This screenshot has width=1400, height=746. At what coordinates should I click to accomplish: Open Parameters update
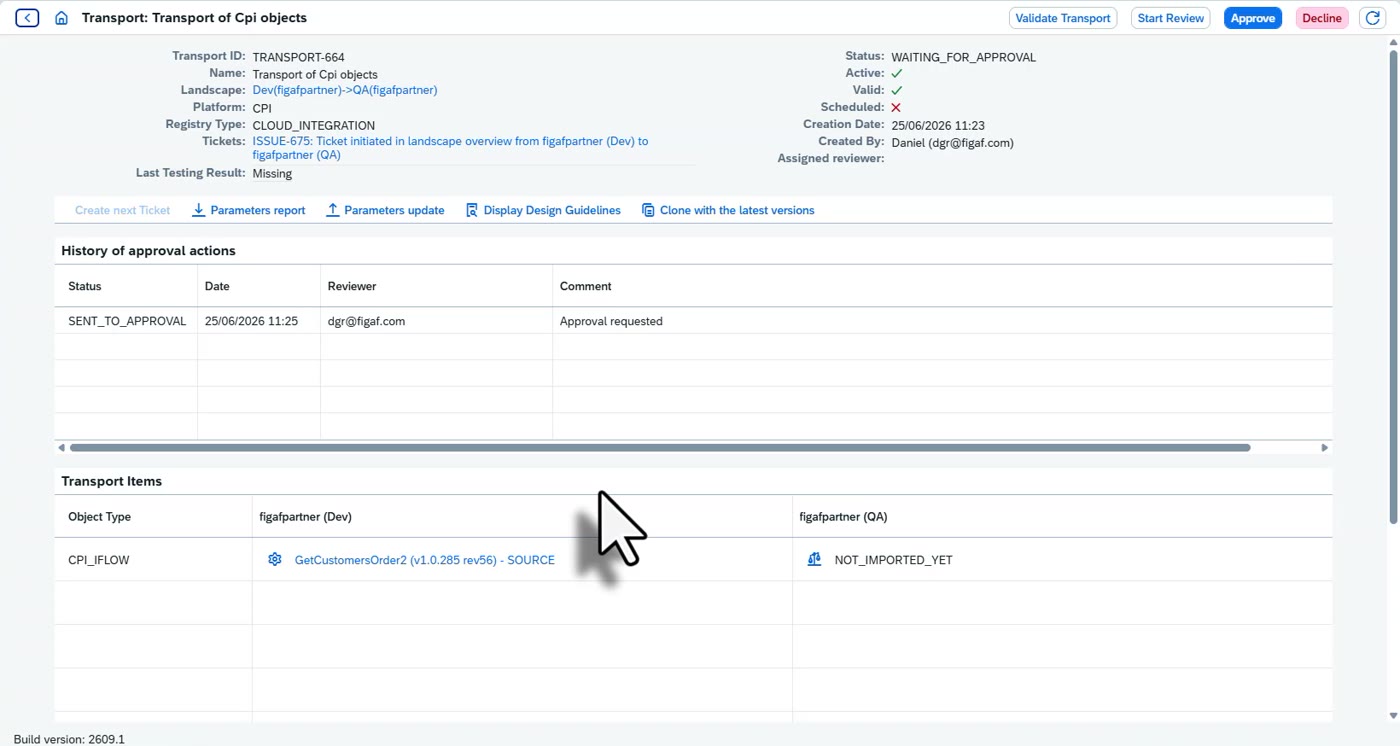click(385, 210)
